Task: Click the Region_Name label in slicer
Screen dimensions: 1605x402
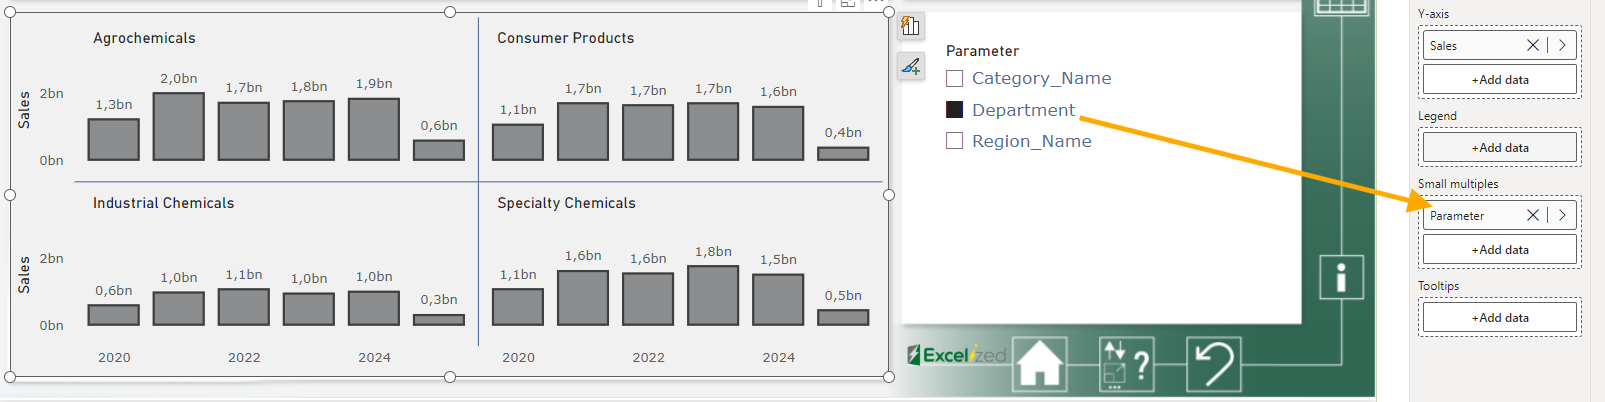Action: pyautogui.click(x=1032, y=141)
